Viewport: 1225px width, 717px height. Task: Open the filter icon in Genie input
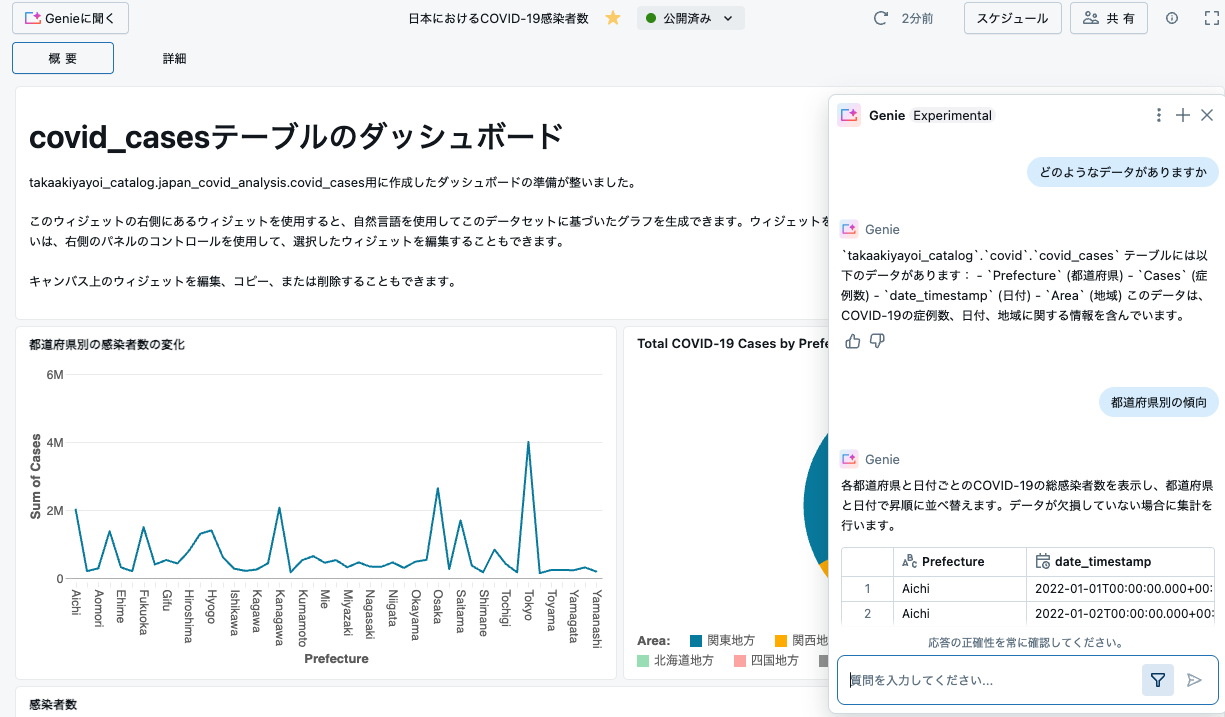(x=1157, y=680)
